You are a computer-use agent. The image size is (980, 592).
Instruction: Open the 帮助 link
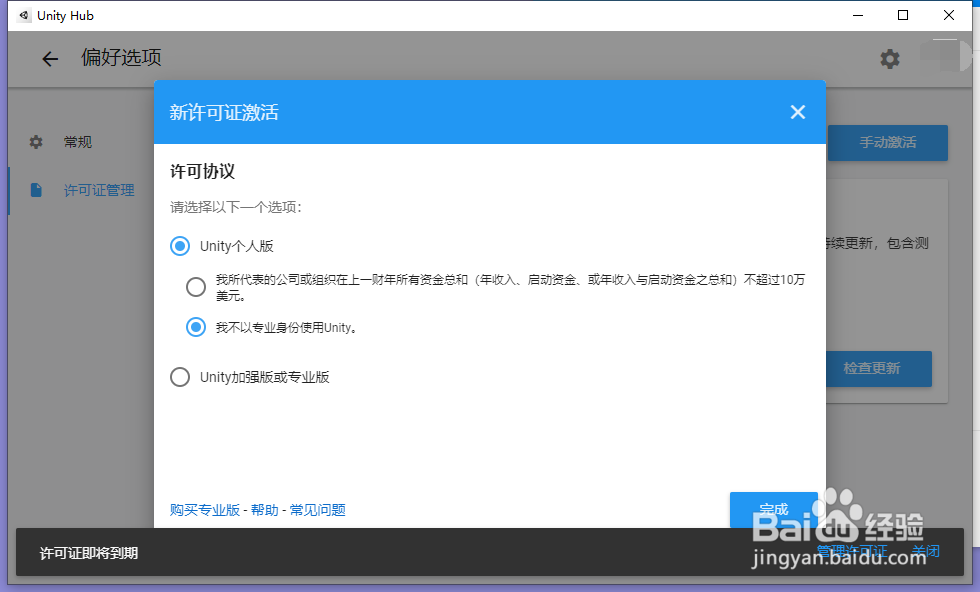[x=264, y=510]
